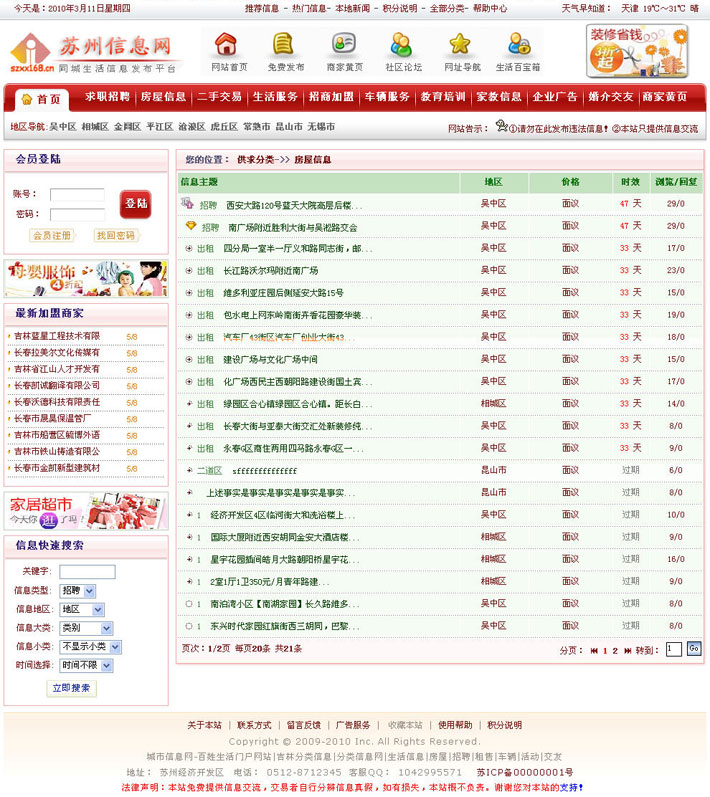
Task: Open the 社区论坛 community forum icon
Action: click(402, 45)
